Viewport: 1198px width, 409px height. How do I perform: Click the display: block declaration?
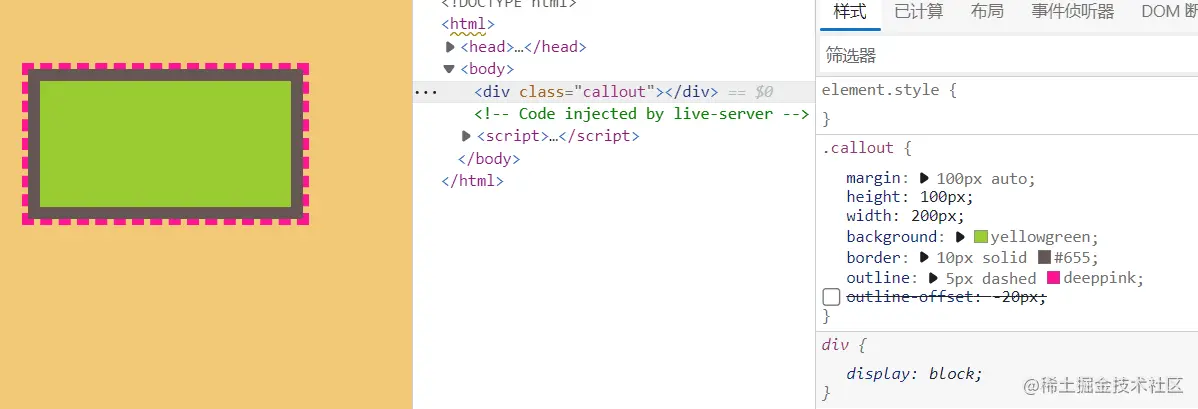pos(915,374)
